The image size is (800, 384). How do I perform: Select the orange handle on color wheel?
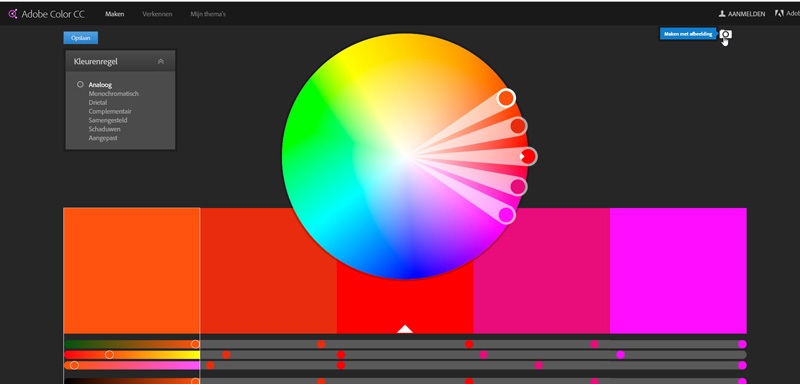(x=506, y=97)
